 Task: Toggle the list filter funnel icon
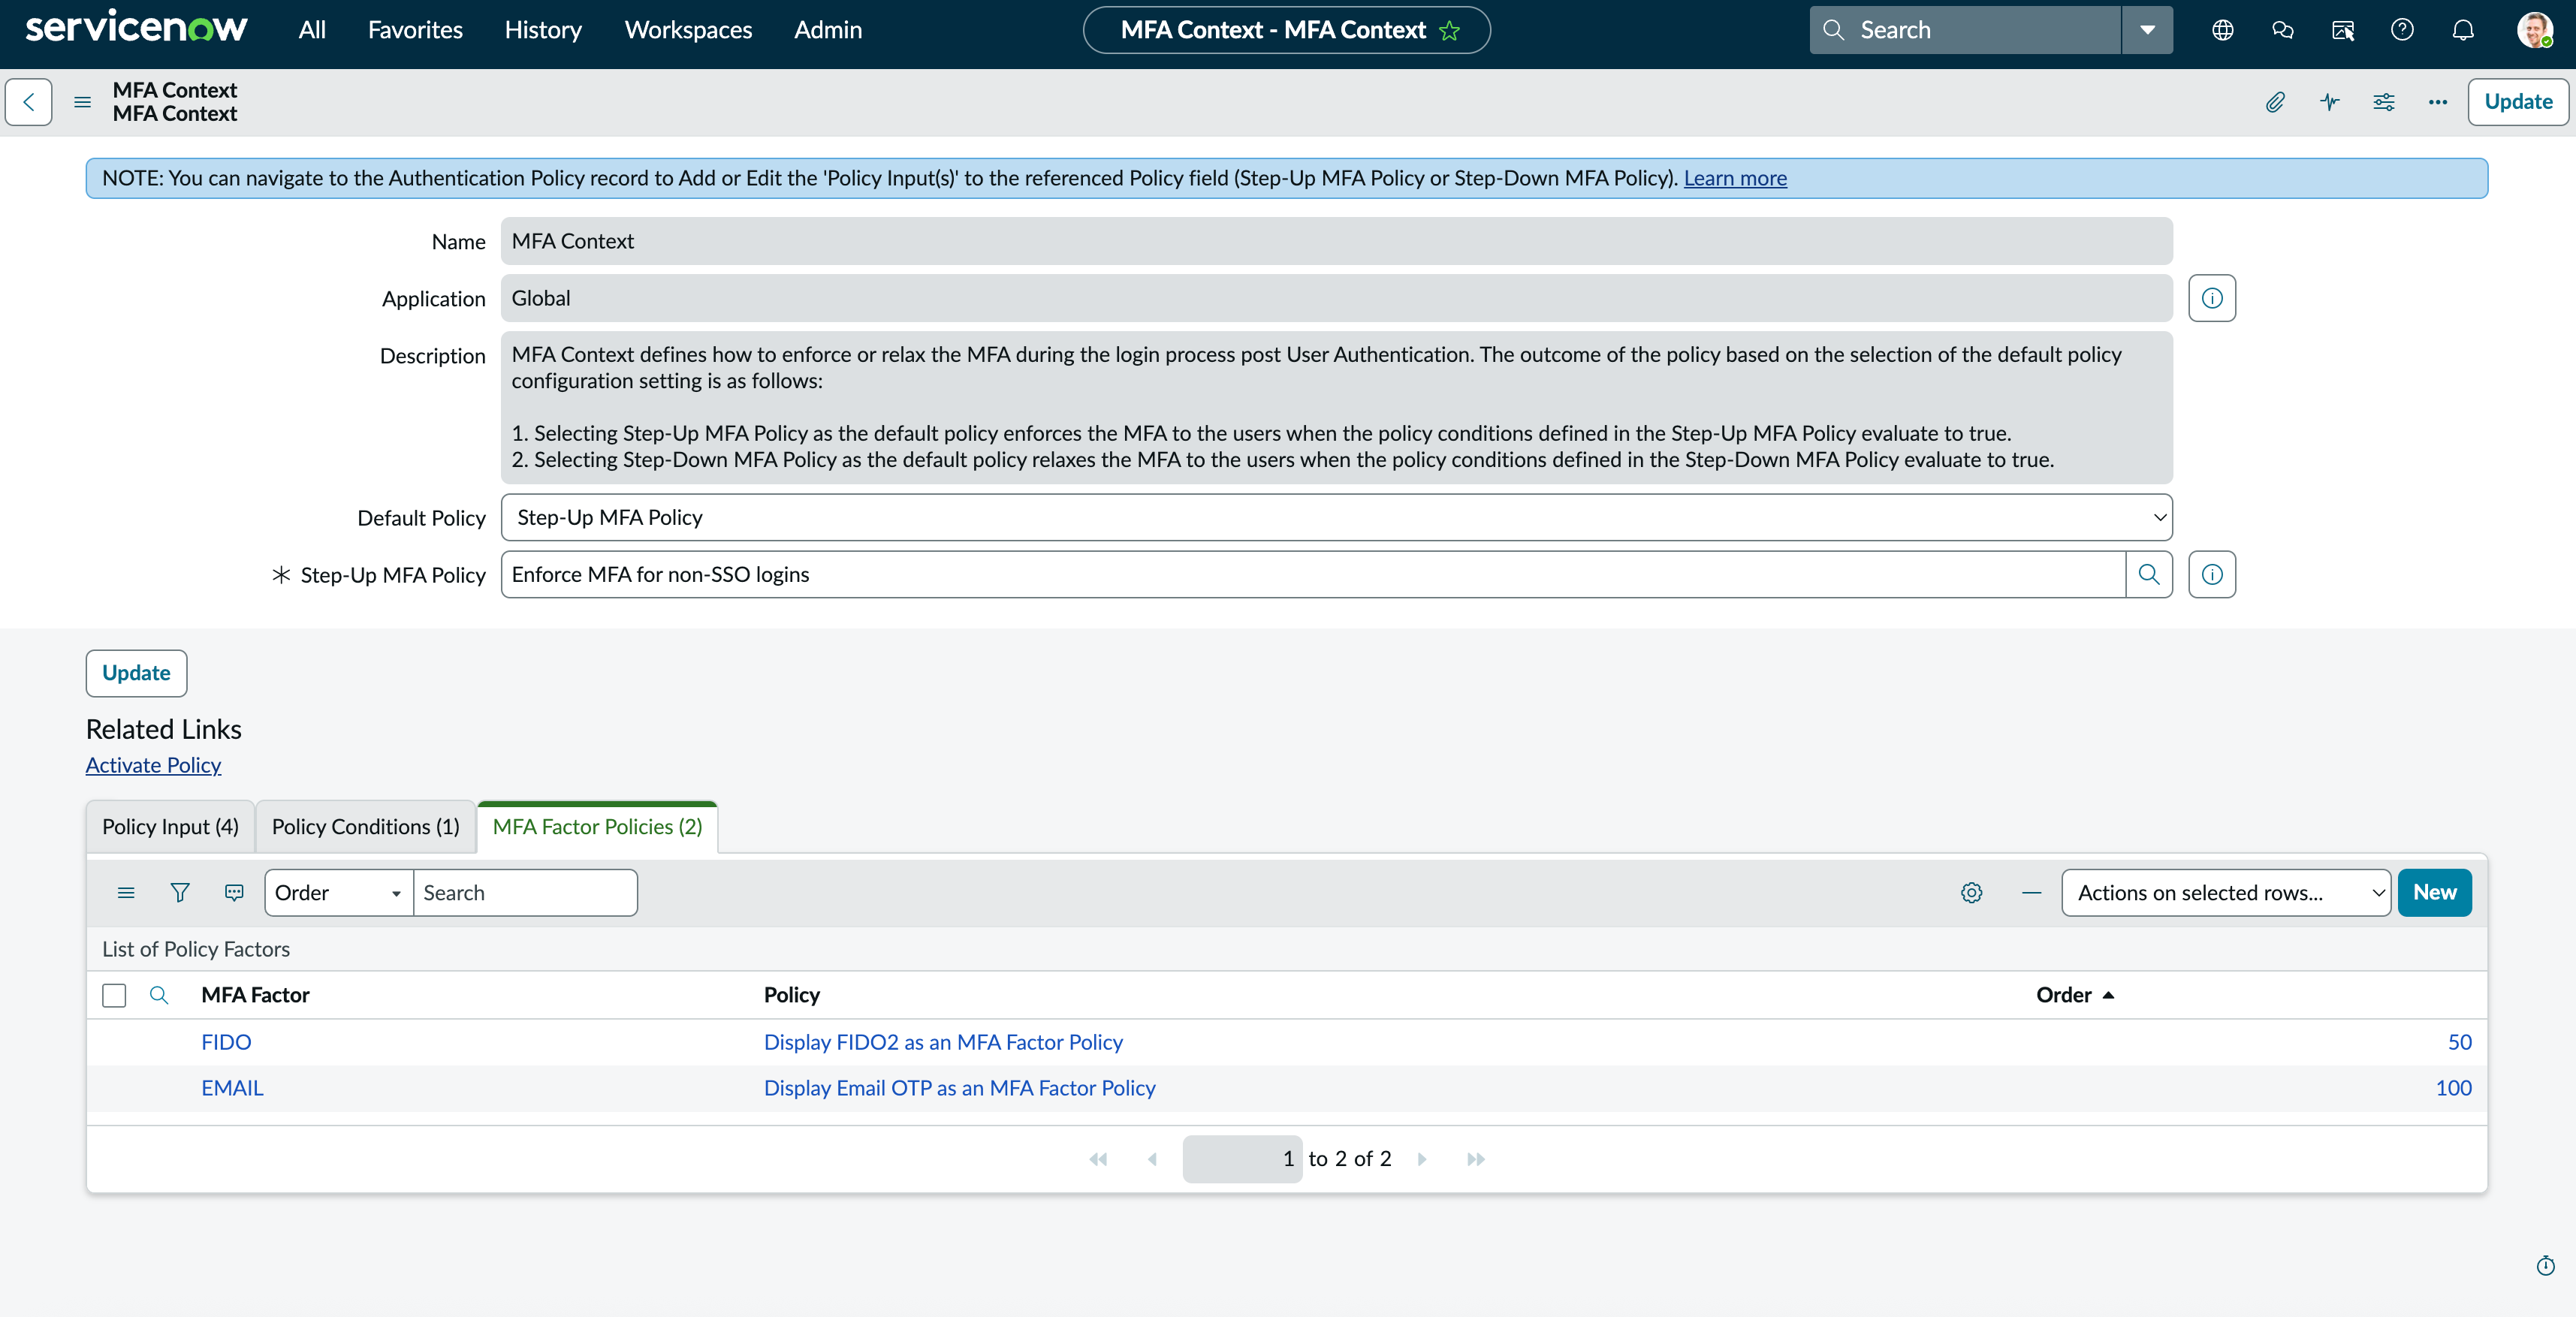[180, 893]
